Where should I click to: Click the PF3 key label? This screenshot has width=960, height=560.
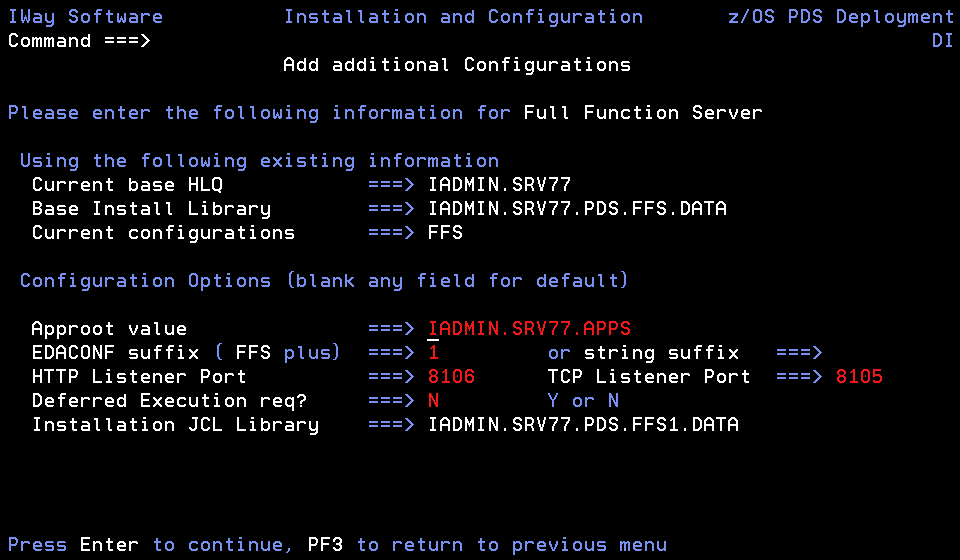click(325, 545)
